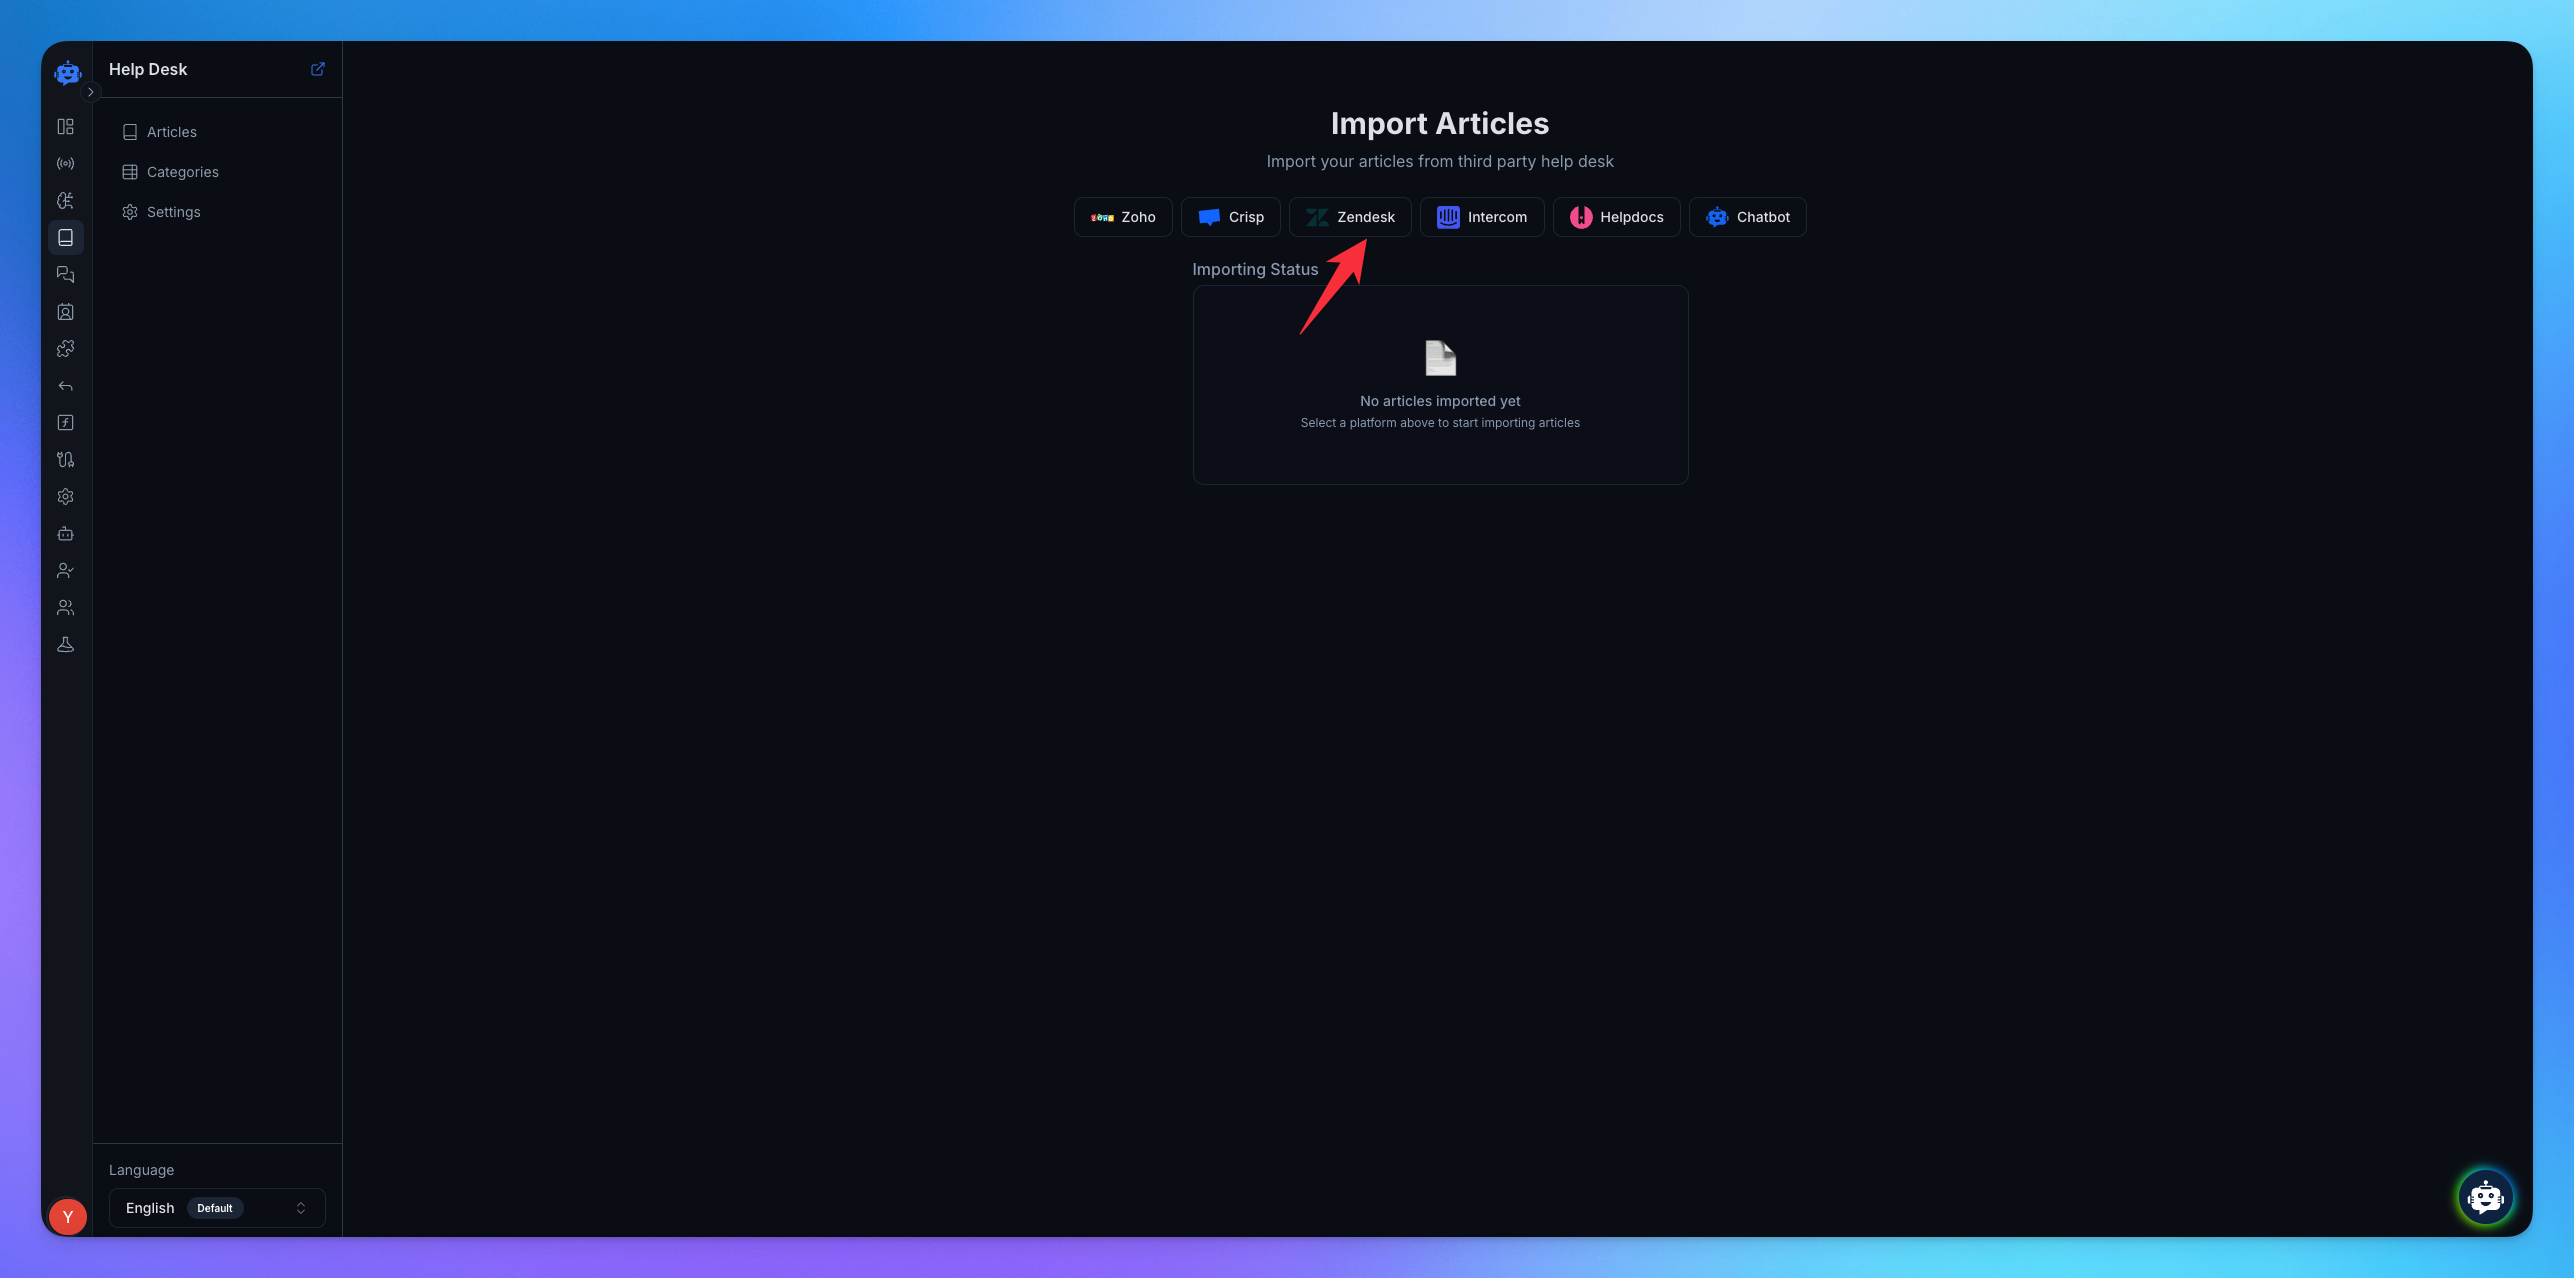Click the reply arrow icon in sidebar
Screen dimensions: 2574x1278
(66, 386)
